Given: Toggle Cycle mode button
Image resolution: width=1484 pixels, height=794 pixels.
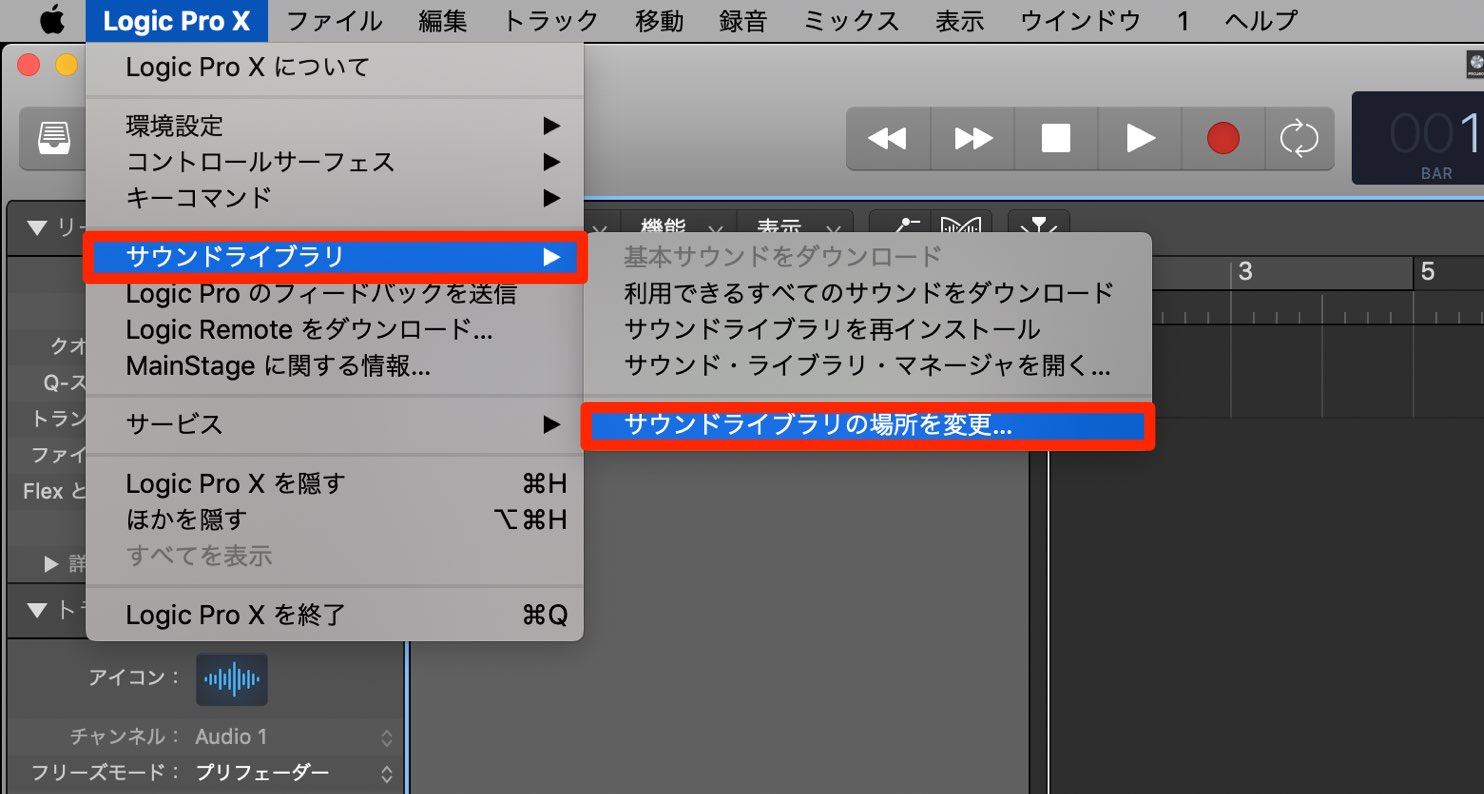Looking at the screenshot, I should [x=1299, y=138].
